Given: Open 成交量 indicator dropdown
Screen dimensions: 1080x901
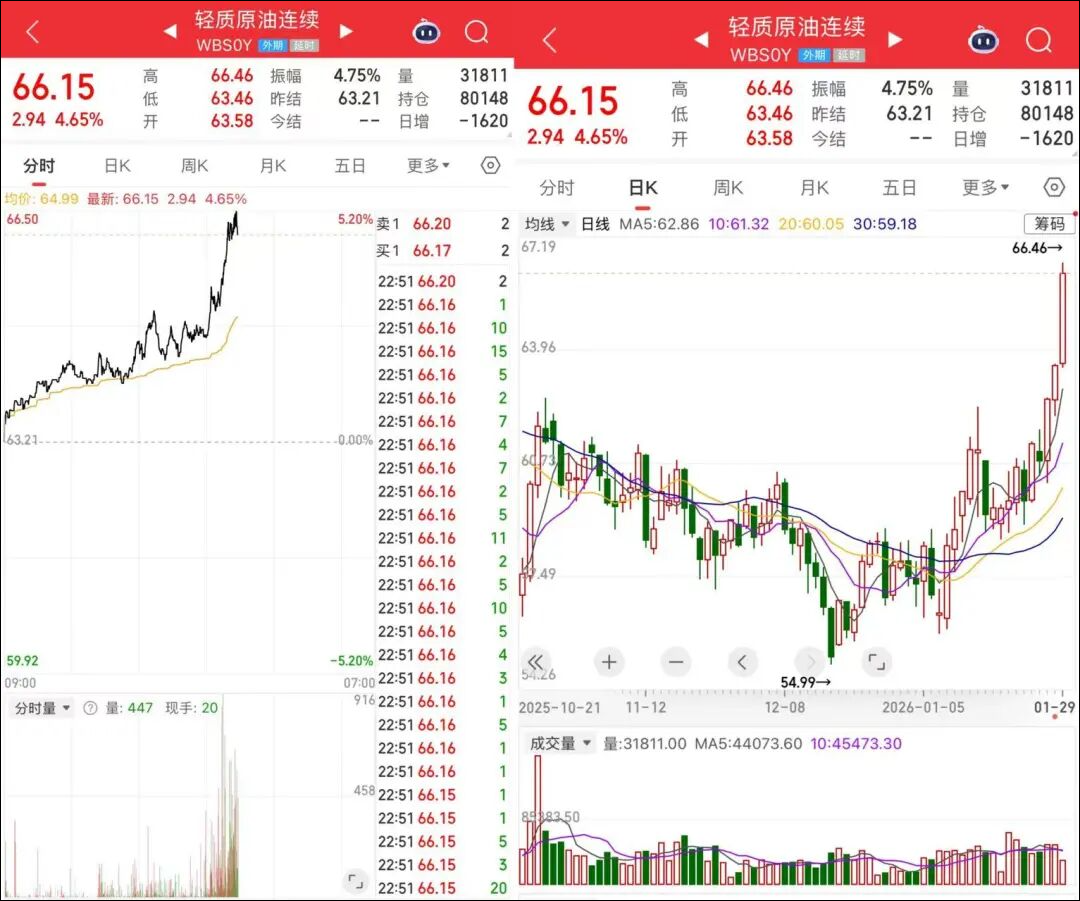Looking at the screenshot, I should tap(560, 744).
